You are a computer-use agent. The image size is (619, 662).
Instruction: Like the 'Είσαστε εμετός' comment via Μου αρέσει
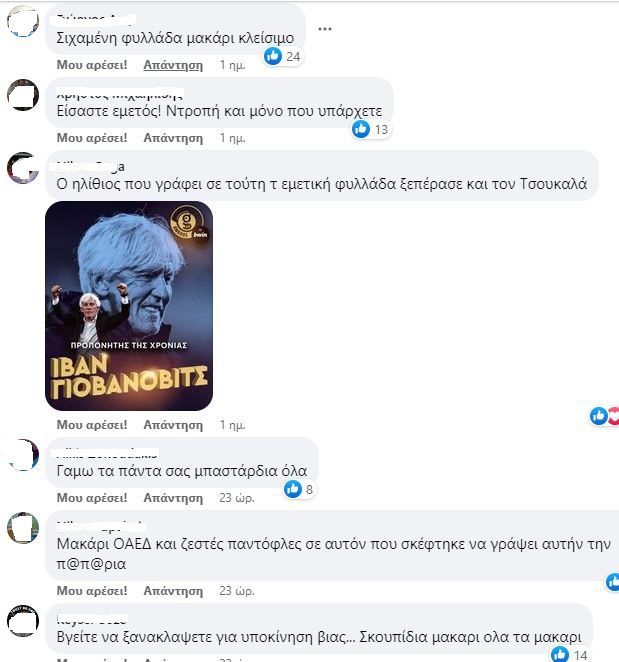point(92,138)
